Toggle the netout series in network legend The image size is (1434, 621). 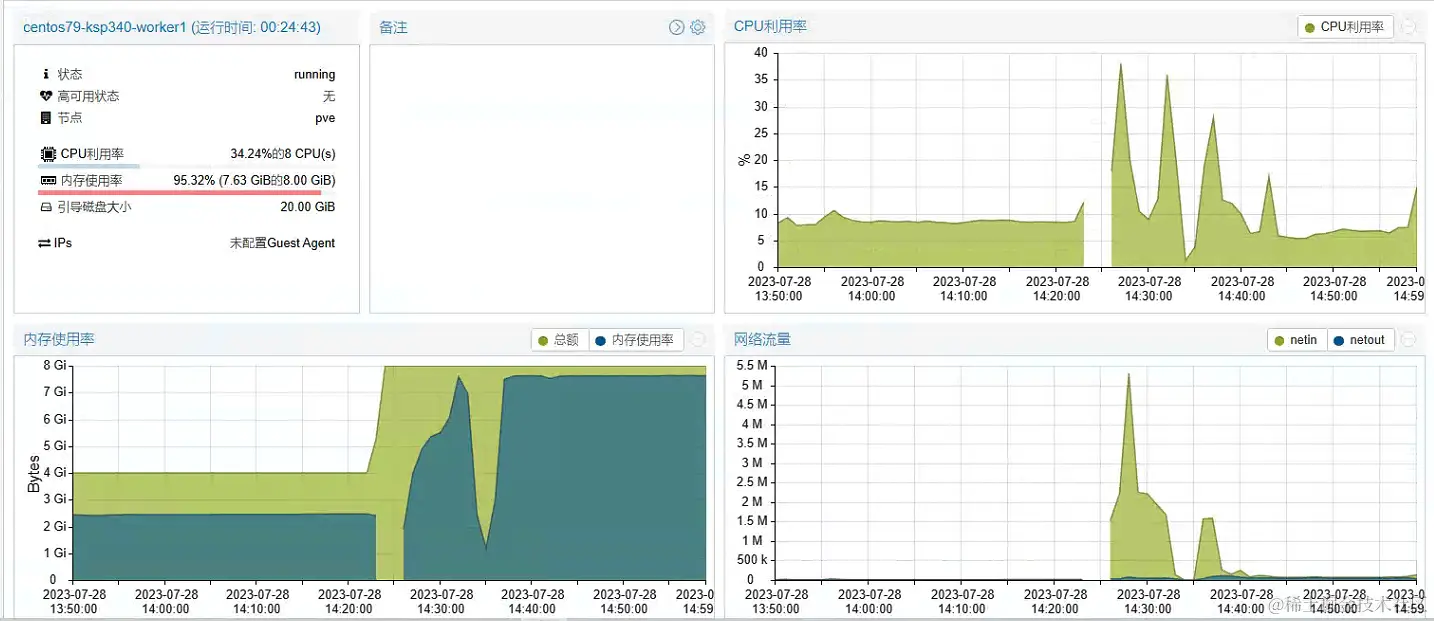[1360, 340]
